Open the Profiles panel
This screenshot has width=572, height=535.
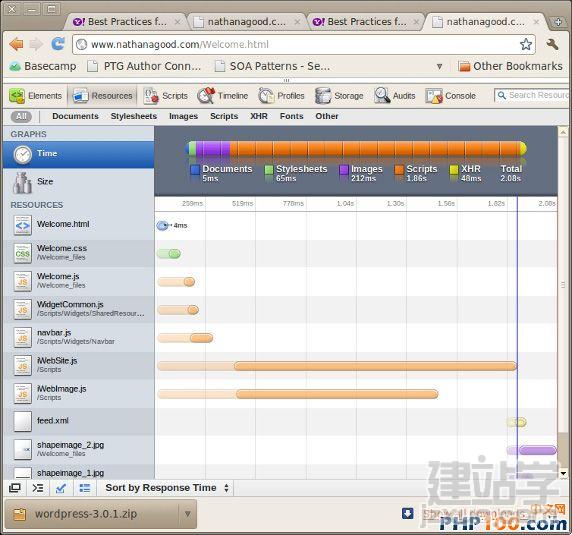pyautogui.click(x=281, y=96)
